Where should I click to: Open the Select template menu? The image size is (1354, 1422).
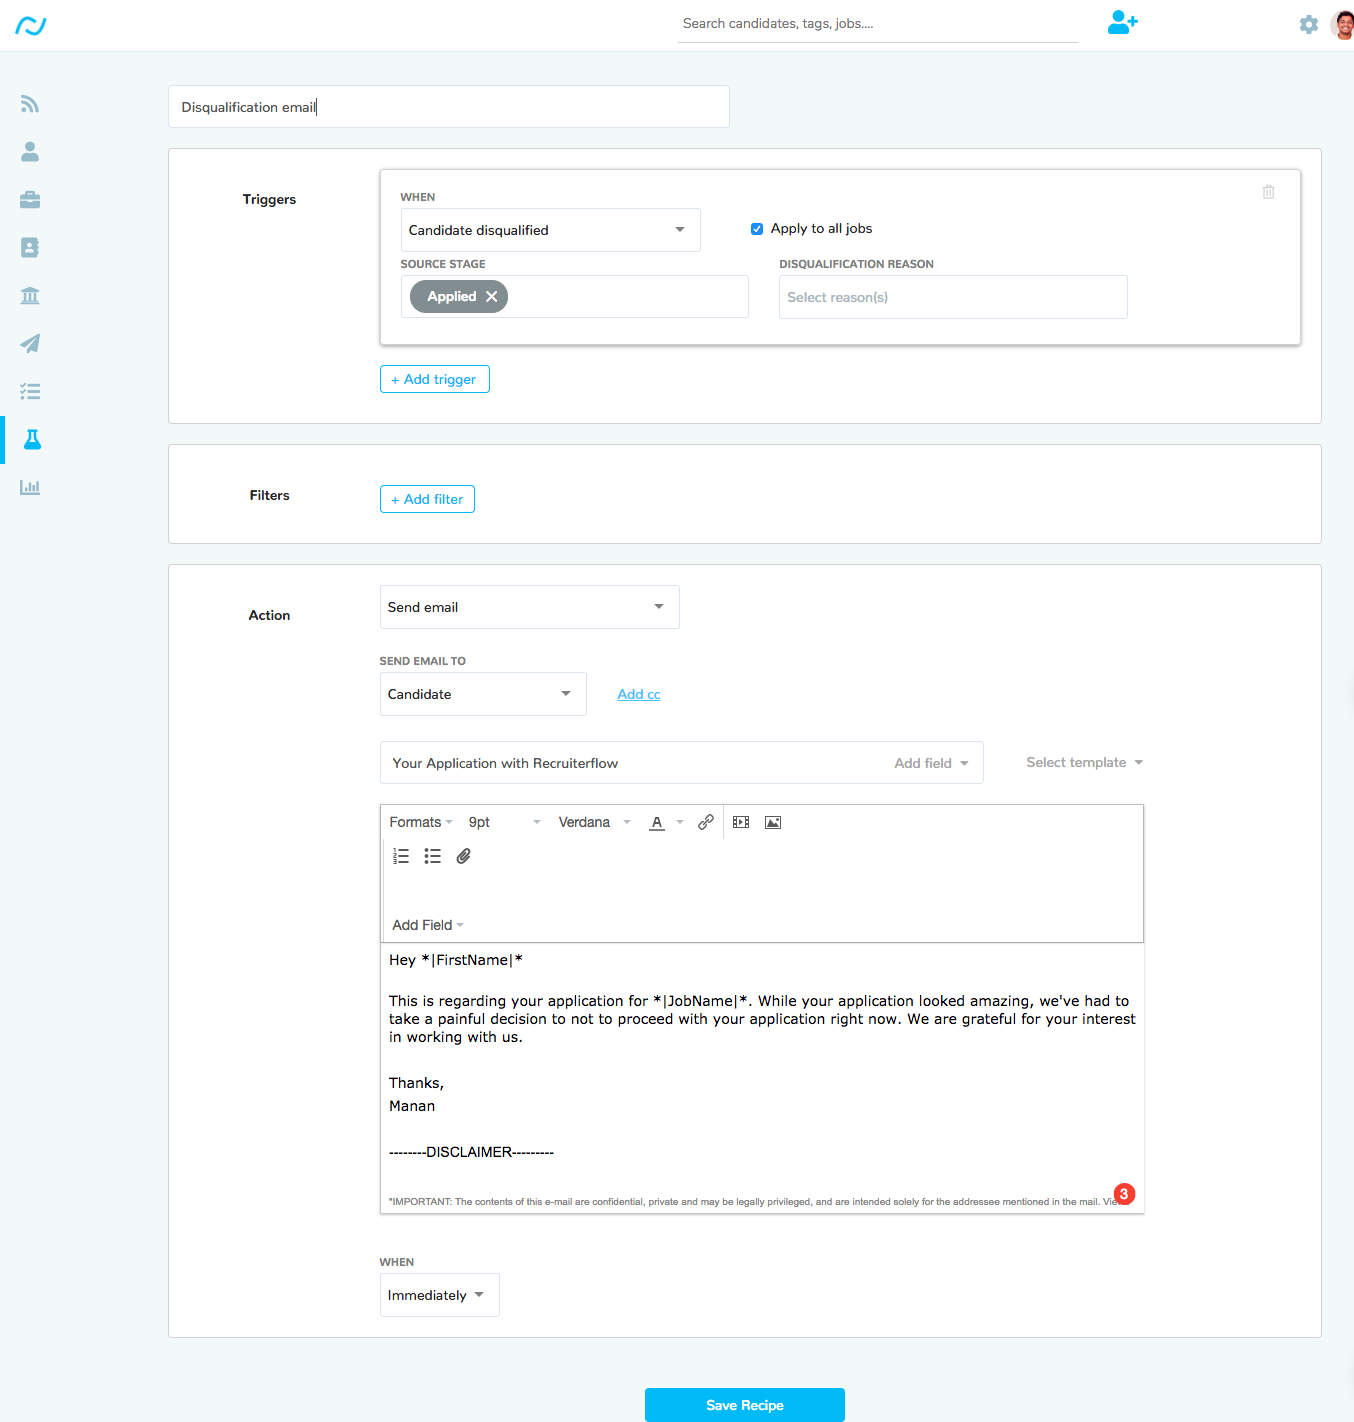(1084, 762)
